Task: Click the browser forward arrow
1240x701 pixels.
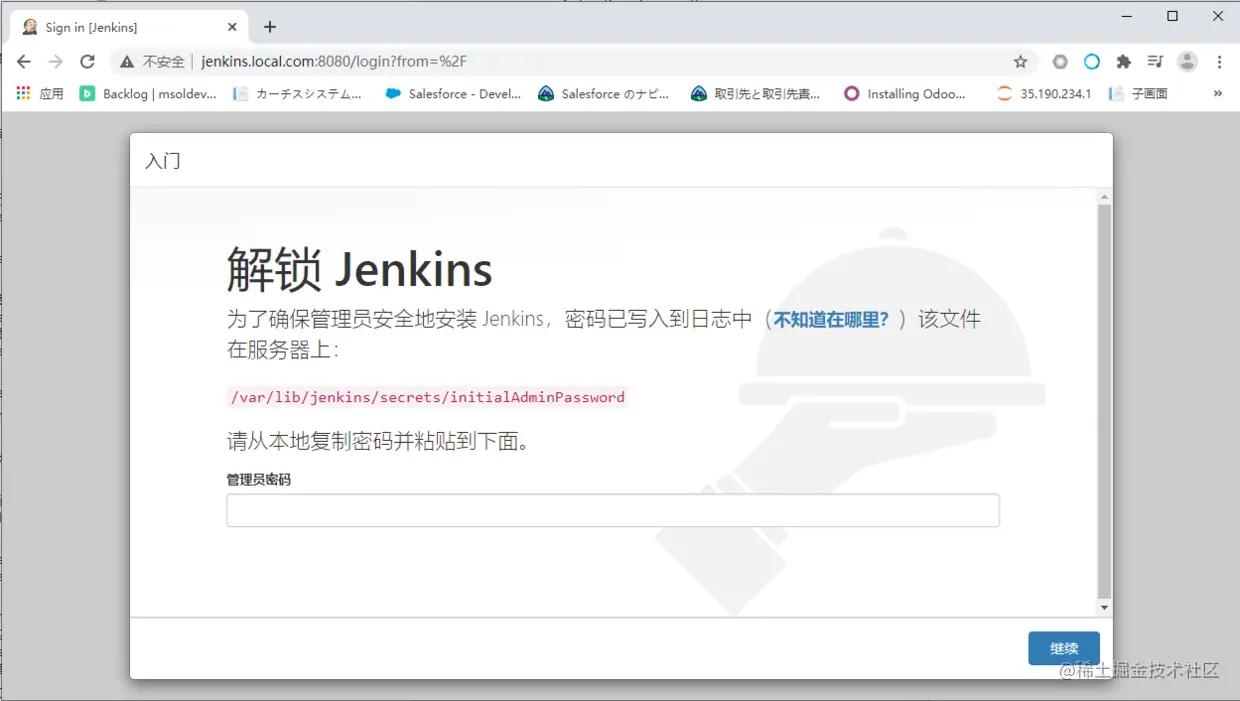Action: tap(56, 62)
